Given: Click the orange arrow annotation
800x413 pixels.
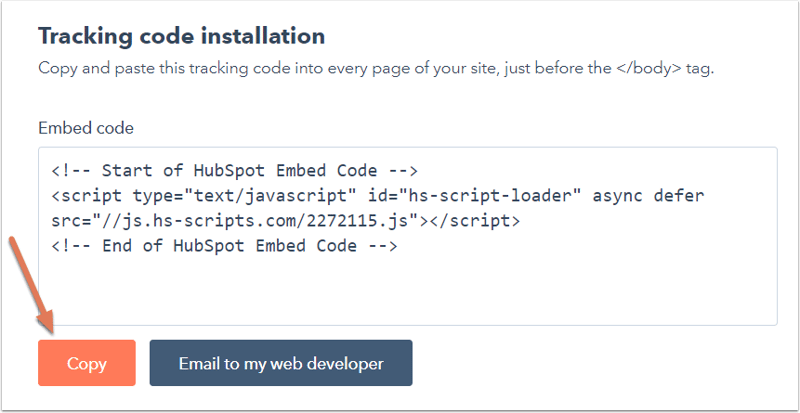Looking at the screenshot, I should click(x=29, y=285).
